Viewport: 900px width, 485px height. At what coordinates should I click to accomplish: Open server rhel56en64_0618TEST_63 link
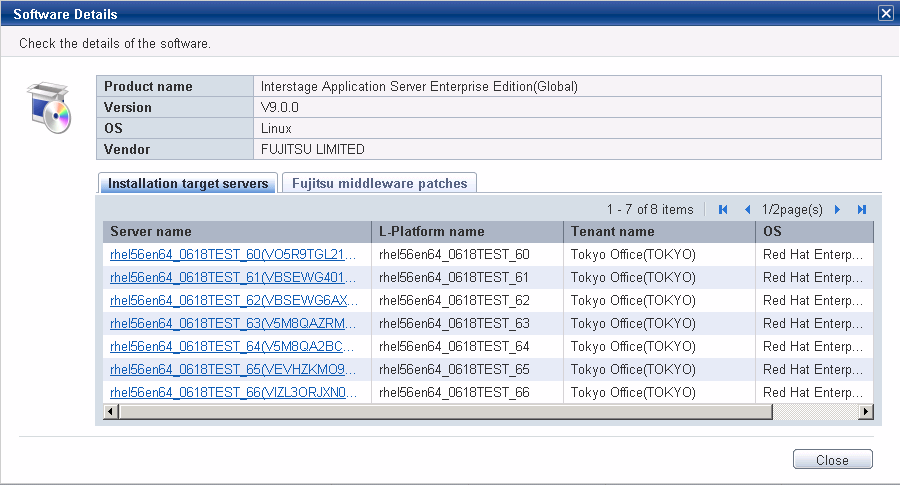233,323
